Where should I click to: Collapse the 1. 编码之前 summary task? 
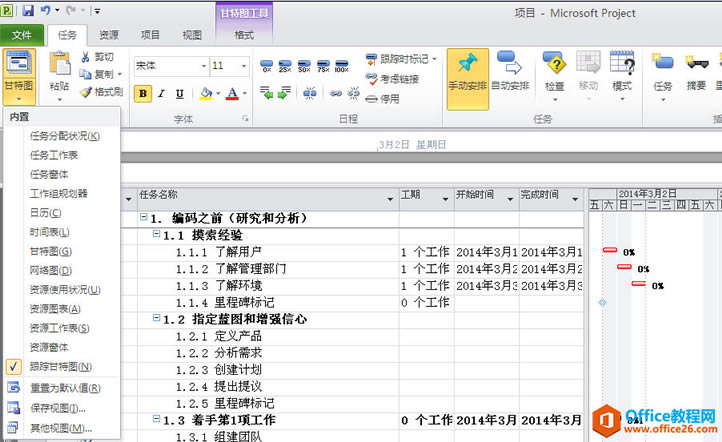pyautogui.click(x=144, y=217)
